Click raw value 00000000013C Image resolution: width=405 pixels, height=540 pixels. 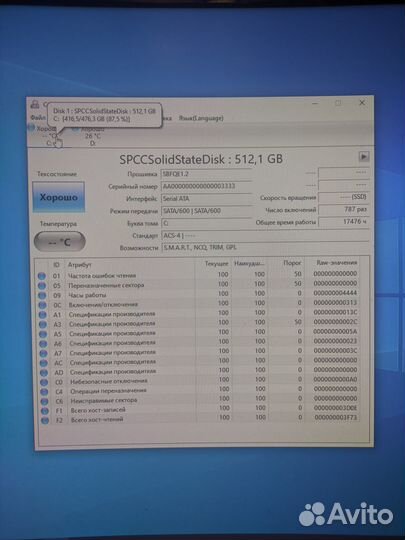(335, 312)
